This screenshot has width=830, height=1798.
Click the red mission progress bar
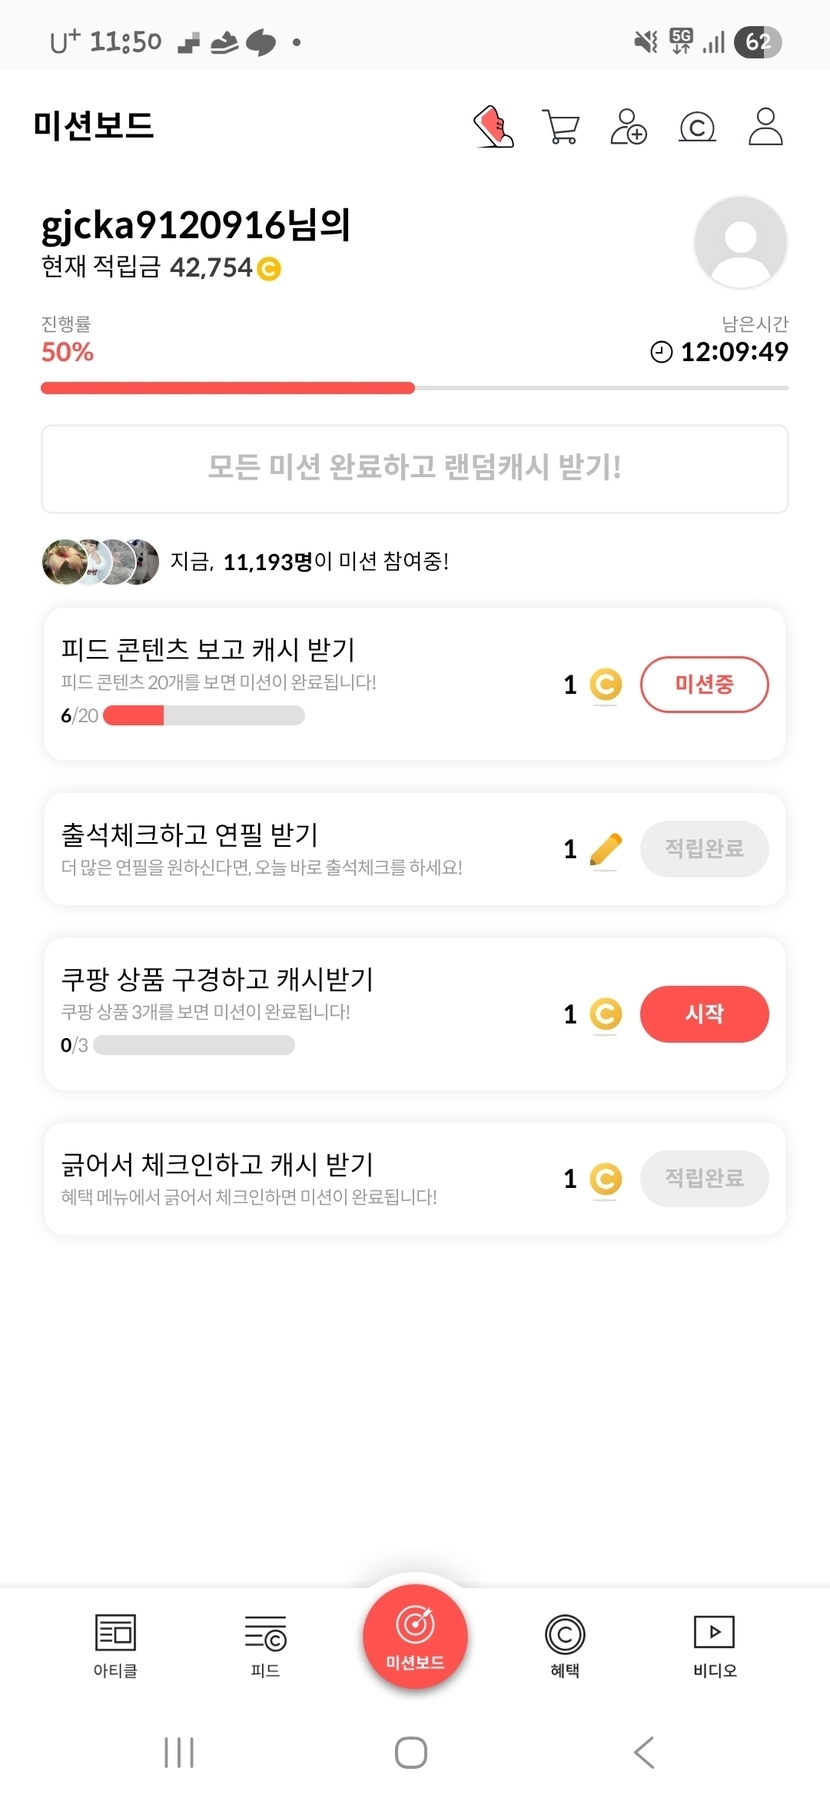(228, 388)
